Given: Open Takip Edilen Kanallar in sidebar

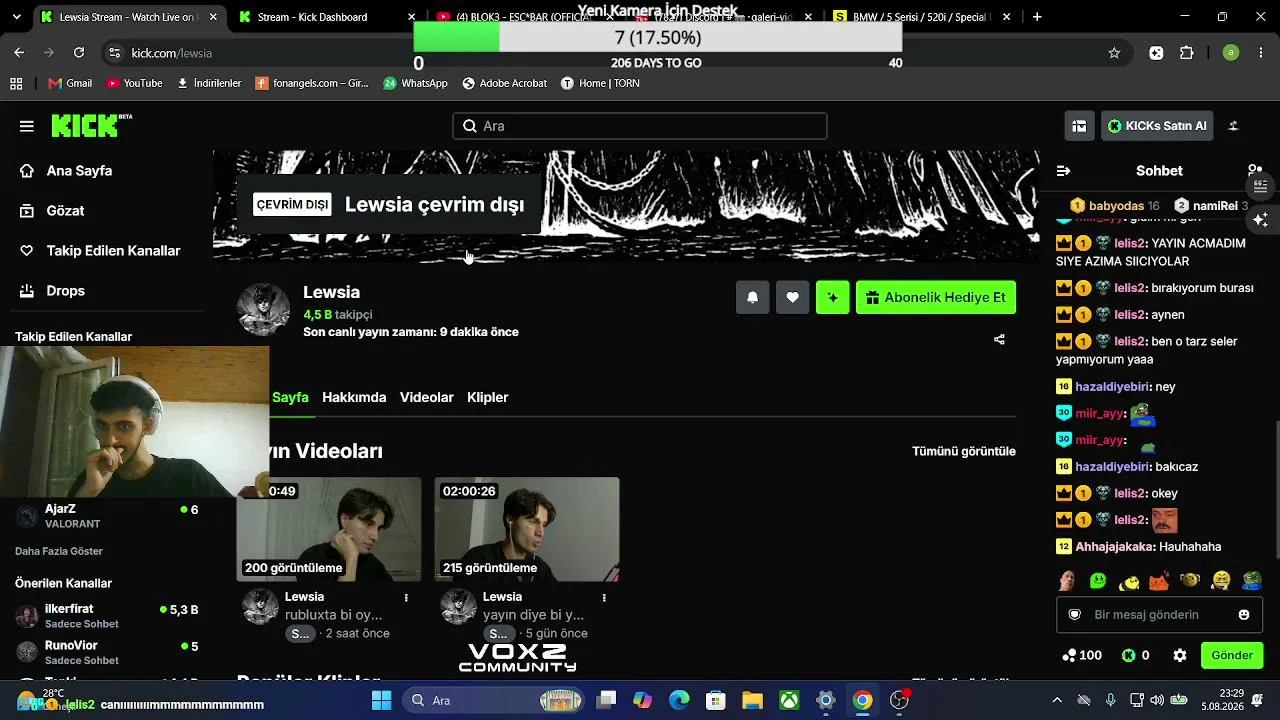Looking at the screenshot, I should 113,251.
